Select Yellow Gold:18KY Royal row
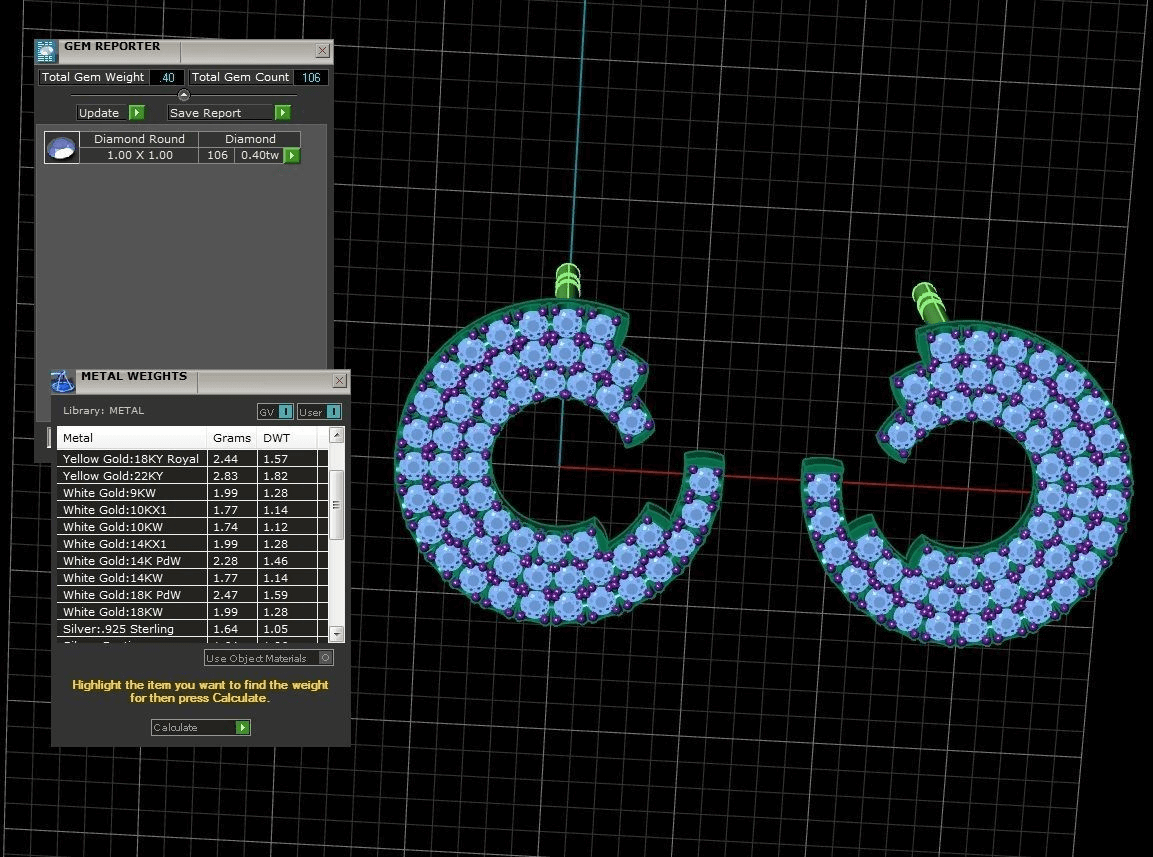This screenshot has height=857, width=1153. click(192, 458)
